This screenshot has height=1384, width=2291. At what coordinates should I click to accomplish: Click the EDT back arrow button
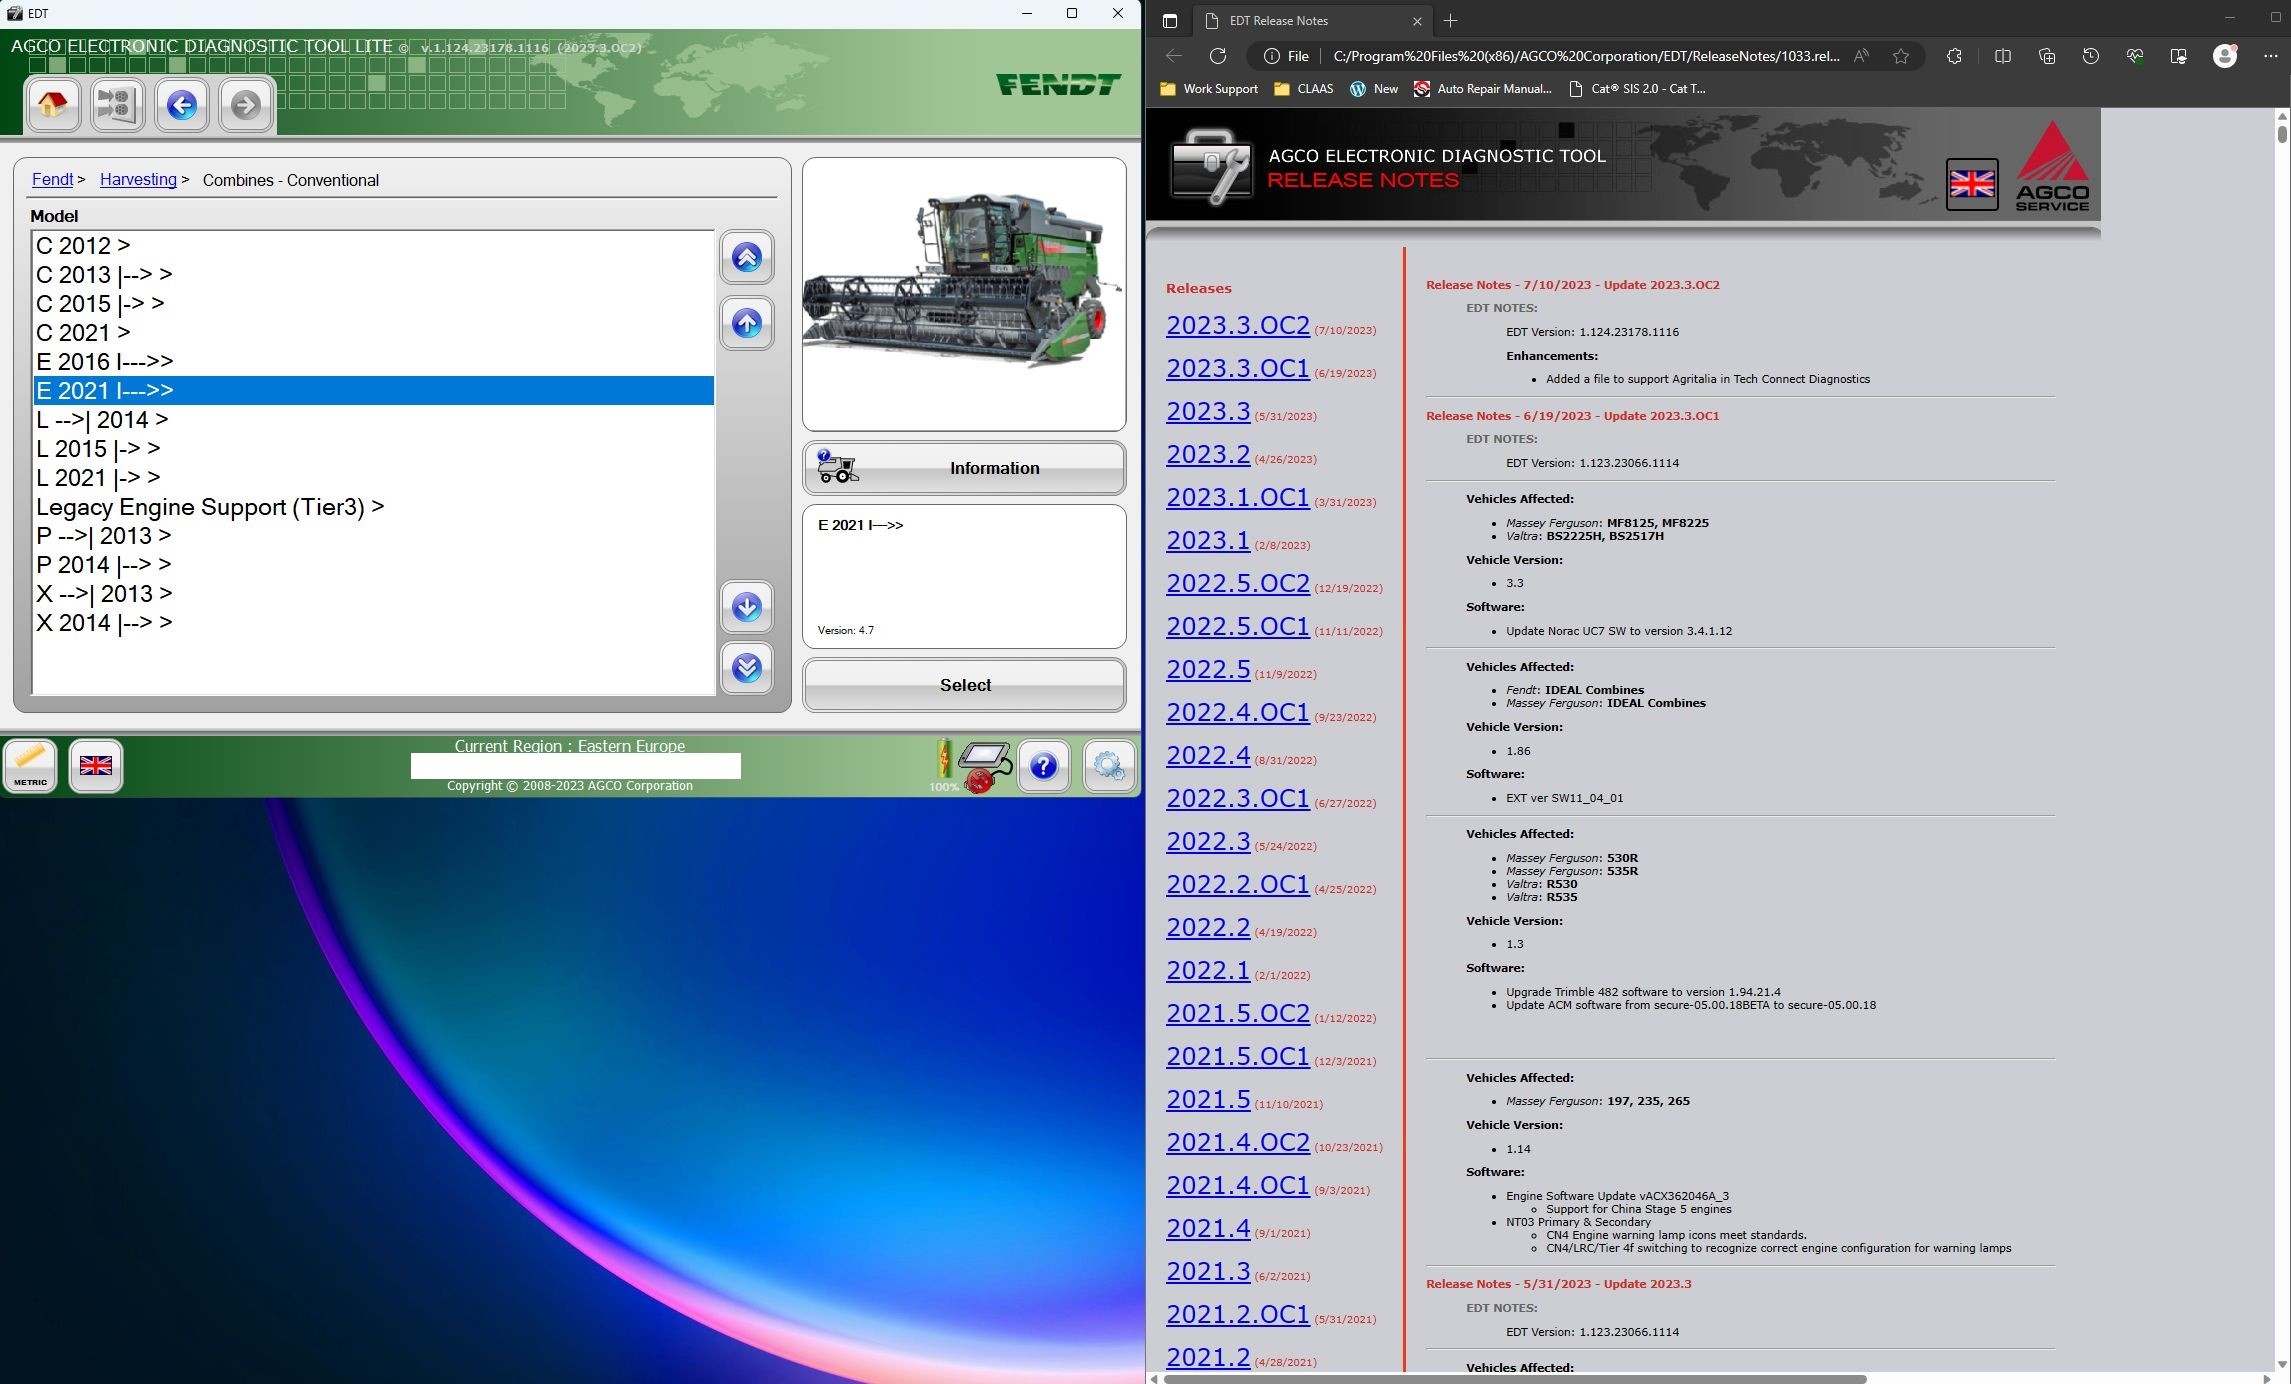[x=181, y=104]
